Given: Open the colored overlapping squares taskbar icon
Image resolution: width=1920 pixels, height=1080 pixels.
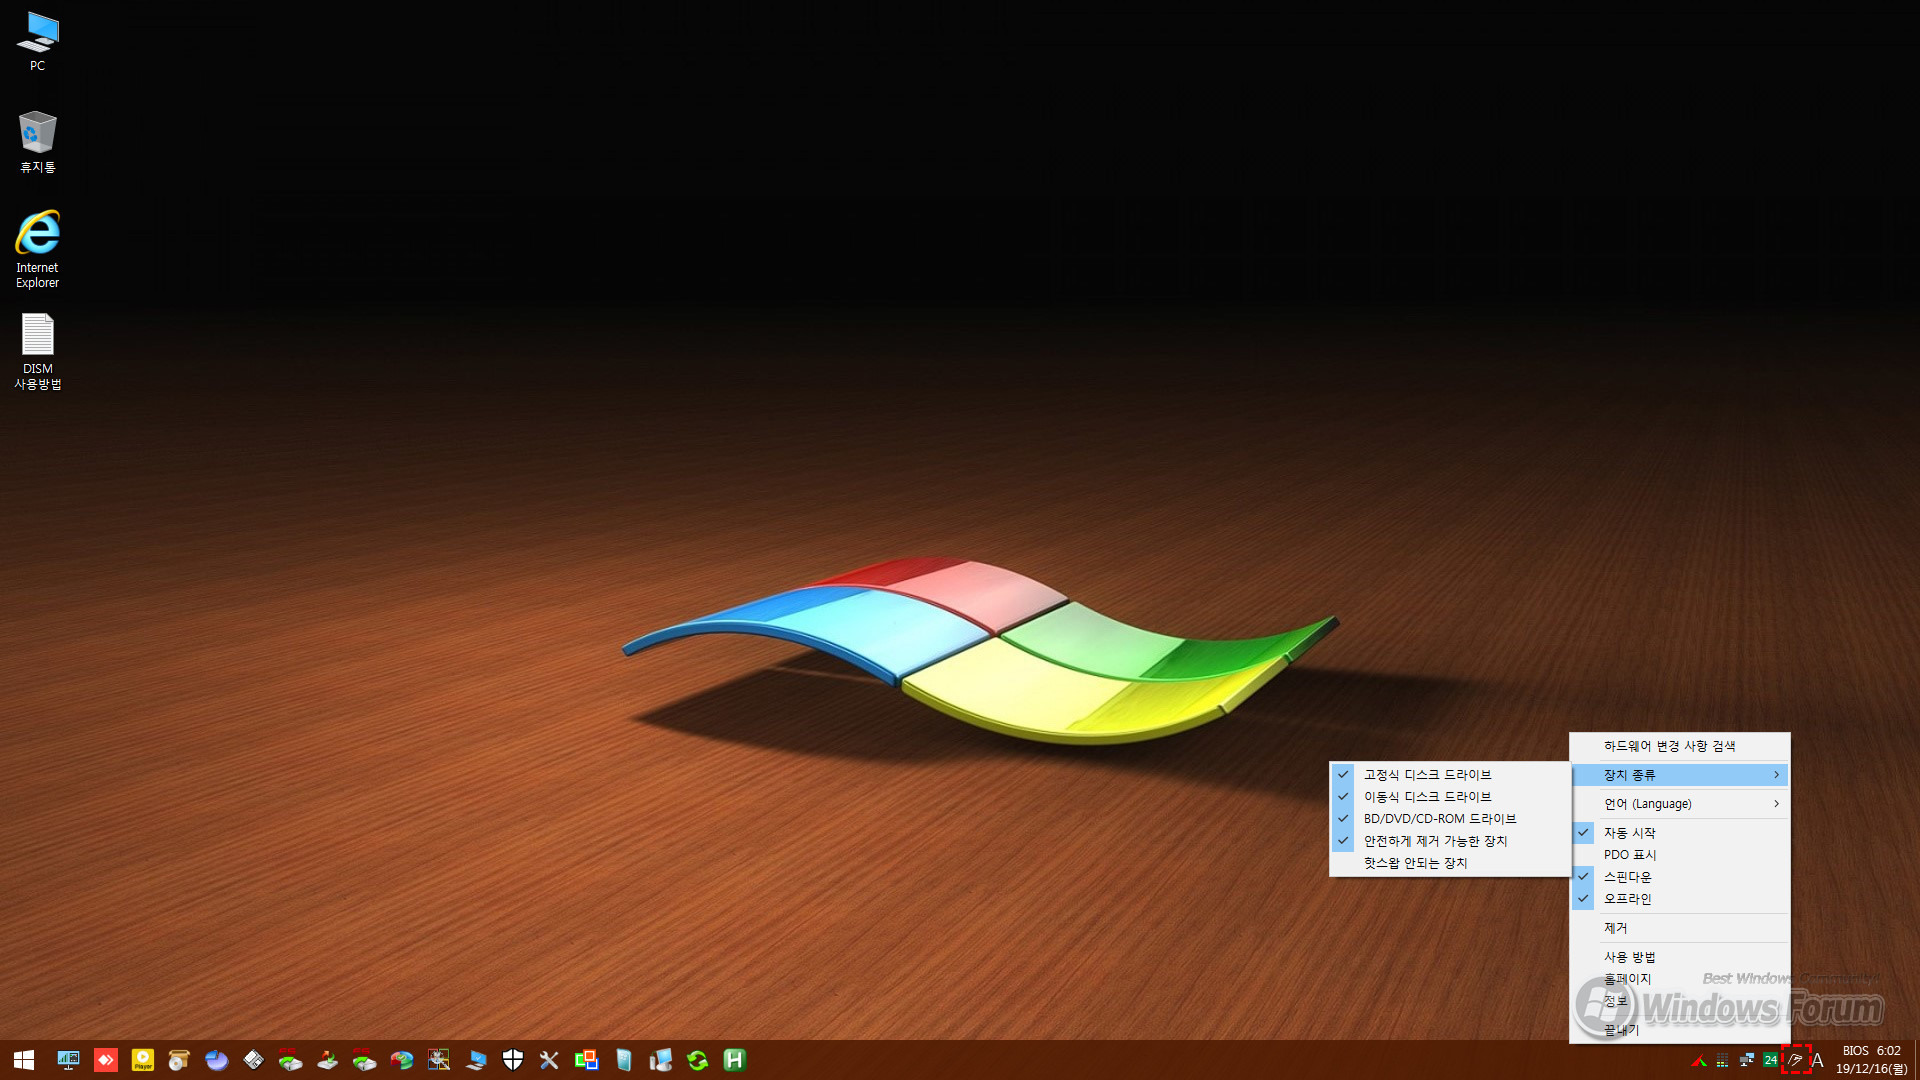Looking at the screenshot, I should (x=586, y=1060).
